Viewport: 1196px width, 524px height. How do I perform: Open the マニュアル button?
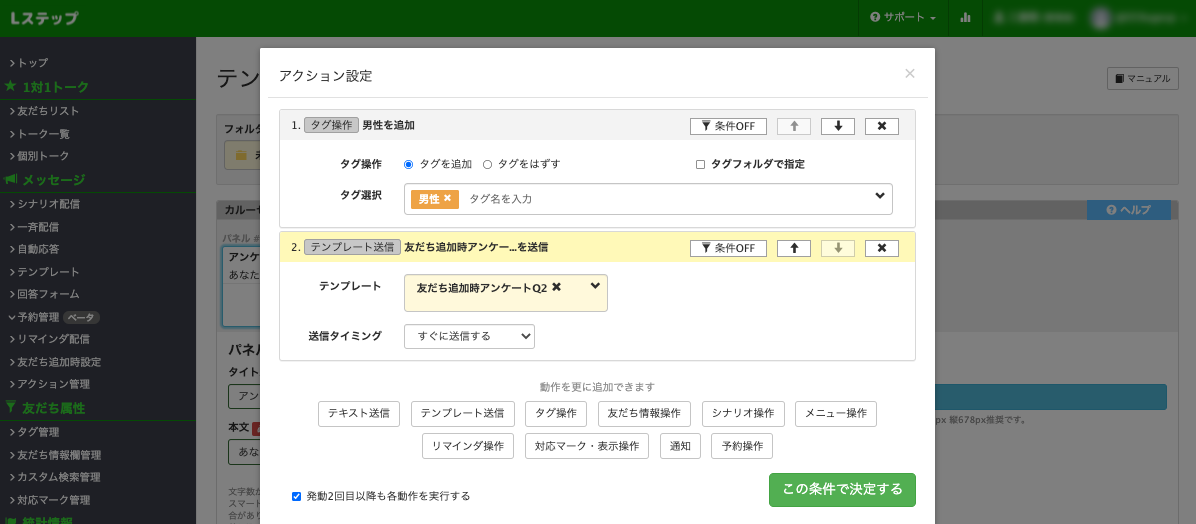pos(1143,79)
